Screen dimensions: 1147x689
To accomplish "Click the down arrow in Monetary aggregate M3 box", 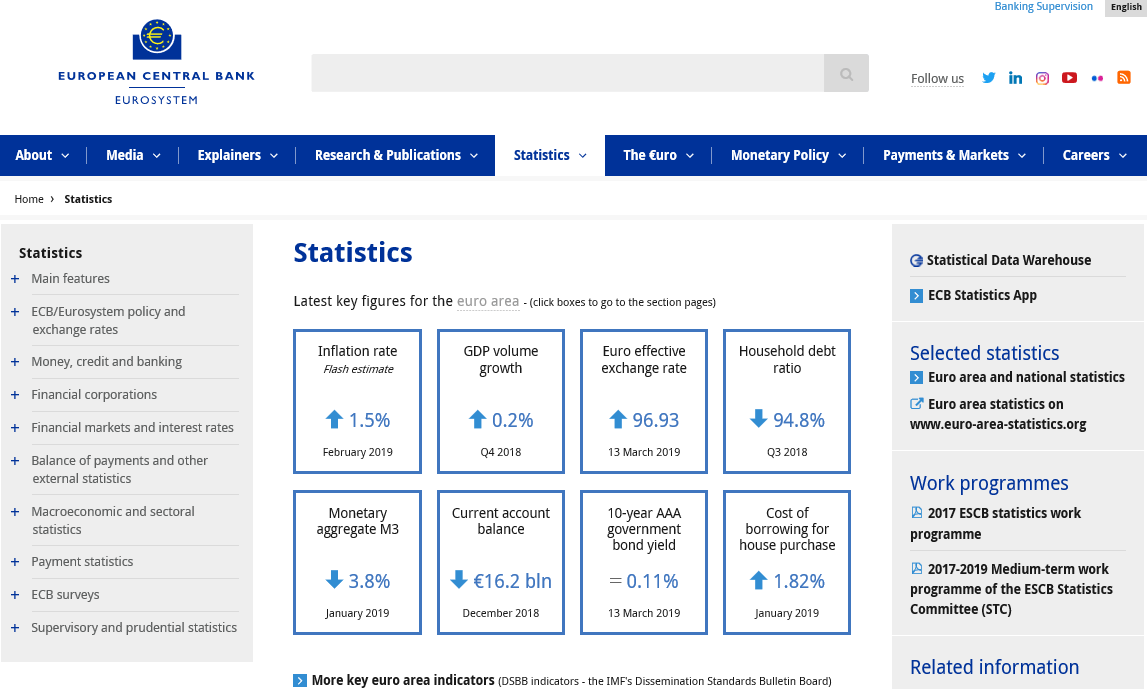I will pos(334,580).
